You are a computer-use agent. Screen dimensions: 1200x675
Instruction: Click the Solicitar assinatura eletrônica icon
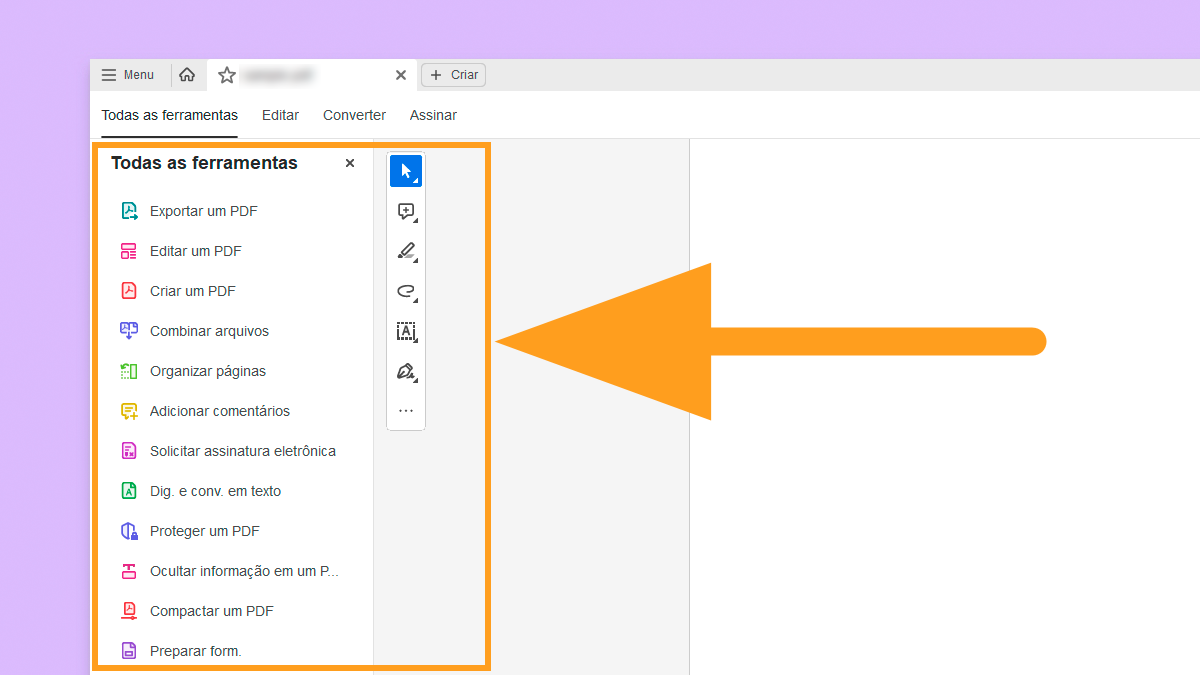click(129, 451)
